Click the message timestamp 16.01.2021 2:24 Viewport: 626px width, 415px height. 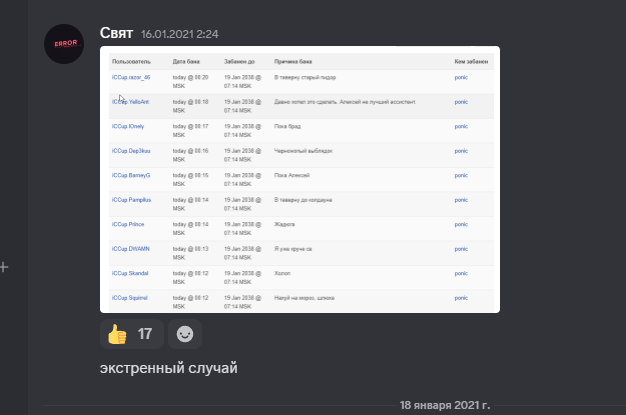[180, 34]
